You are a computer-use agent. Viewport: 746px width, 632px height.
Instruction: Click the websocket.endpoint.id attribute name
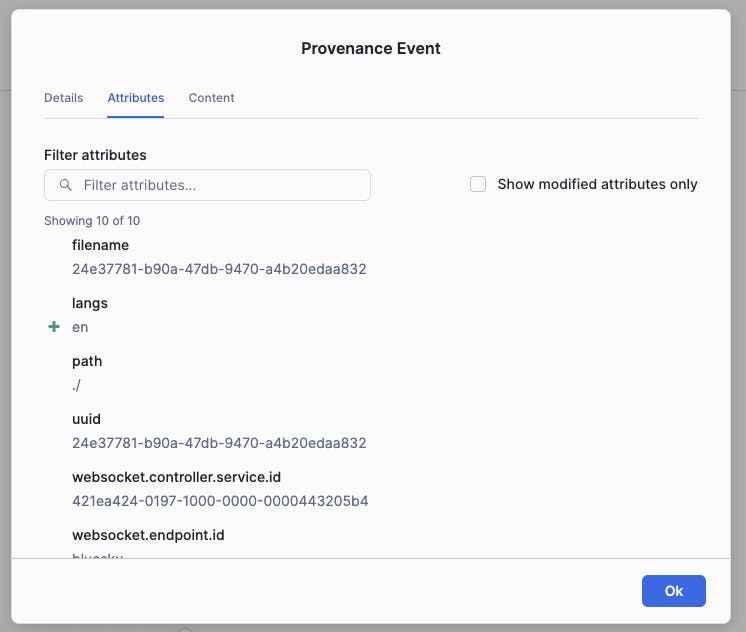[148, 535]
